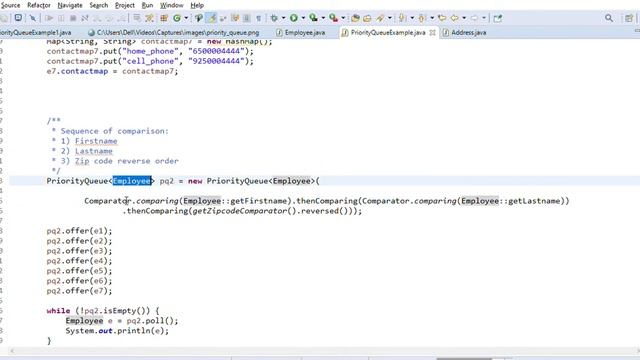Click the New Java Class green icon

point(177,18)
